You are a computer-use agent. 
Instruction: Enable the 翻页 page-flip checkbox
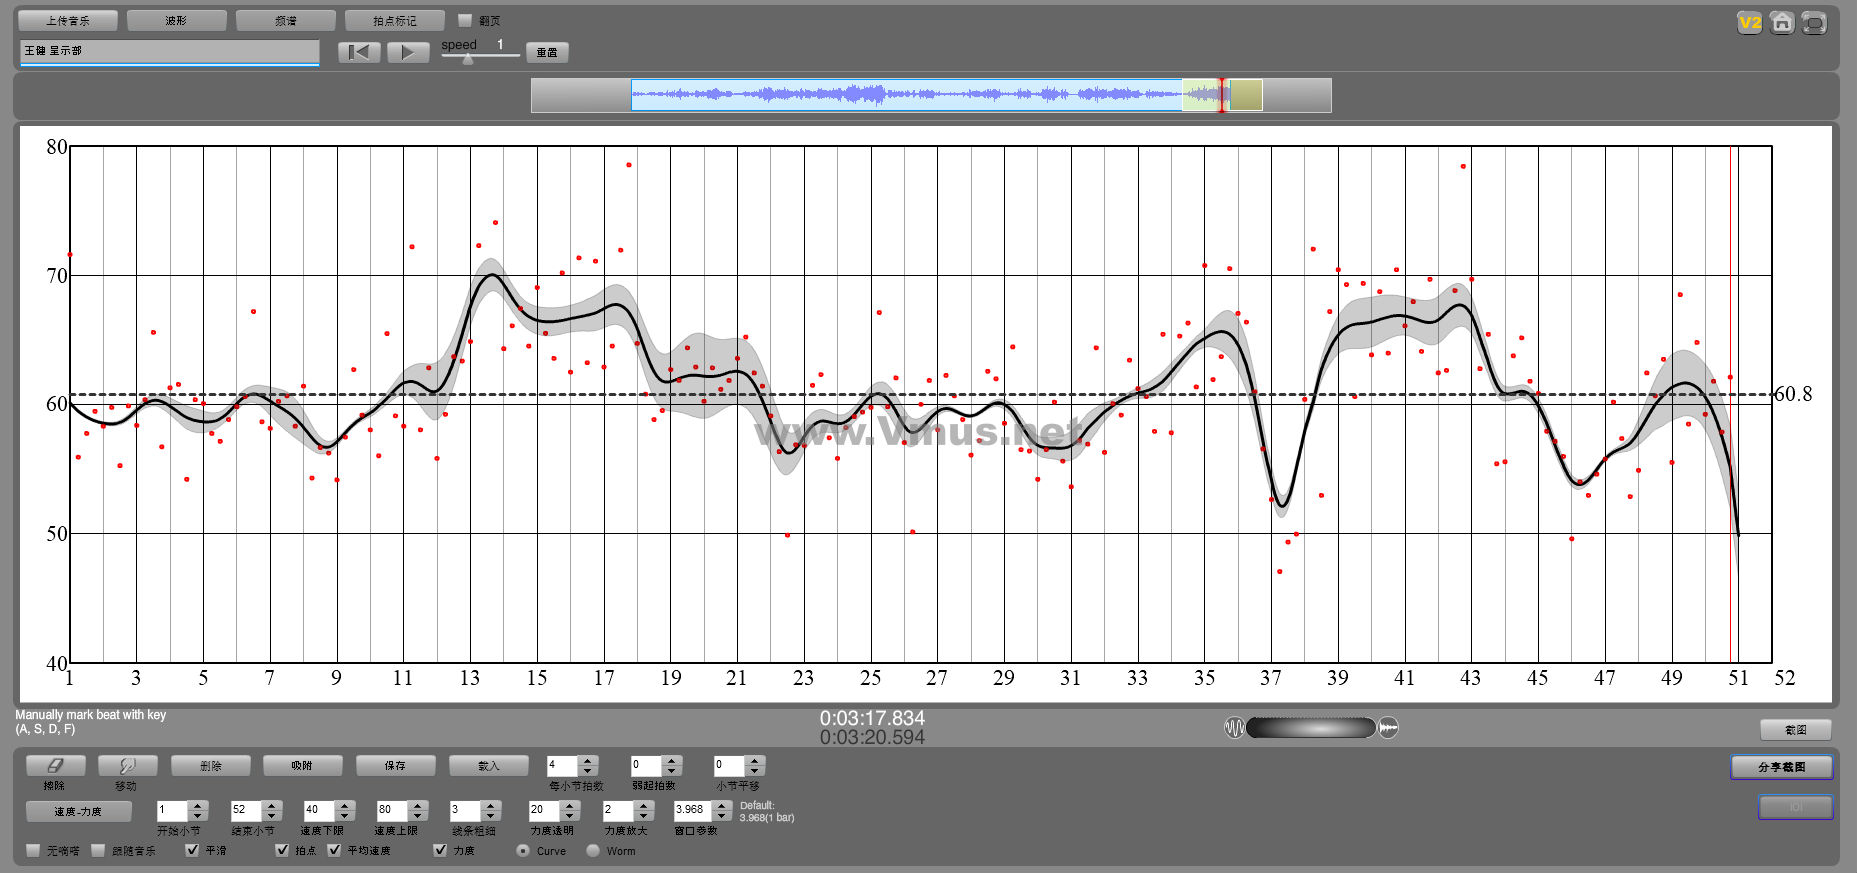[465, 20]
